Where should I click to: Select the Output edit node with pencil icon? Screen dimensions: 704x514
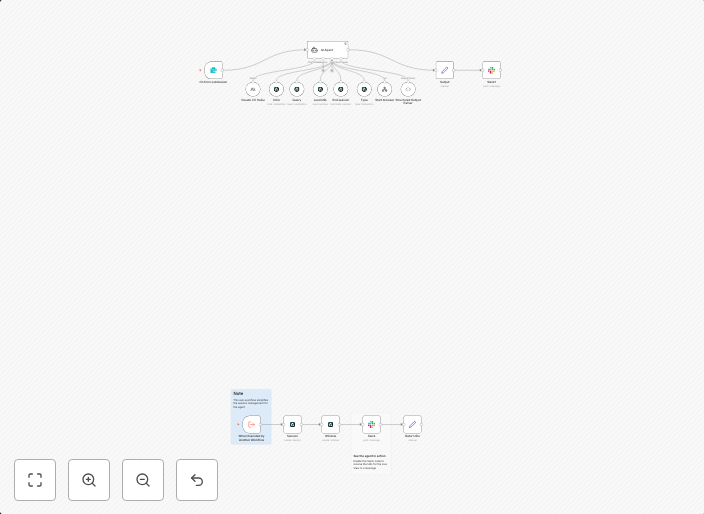click(444, 70)
